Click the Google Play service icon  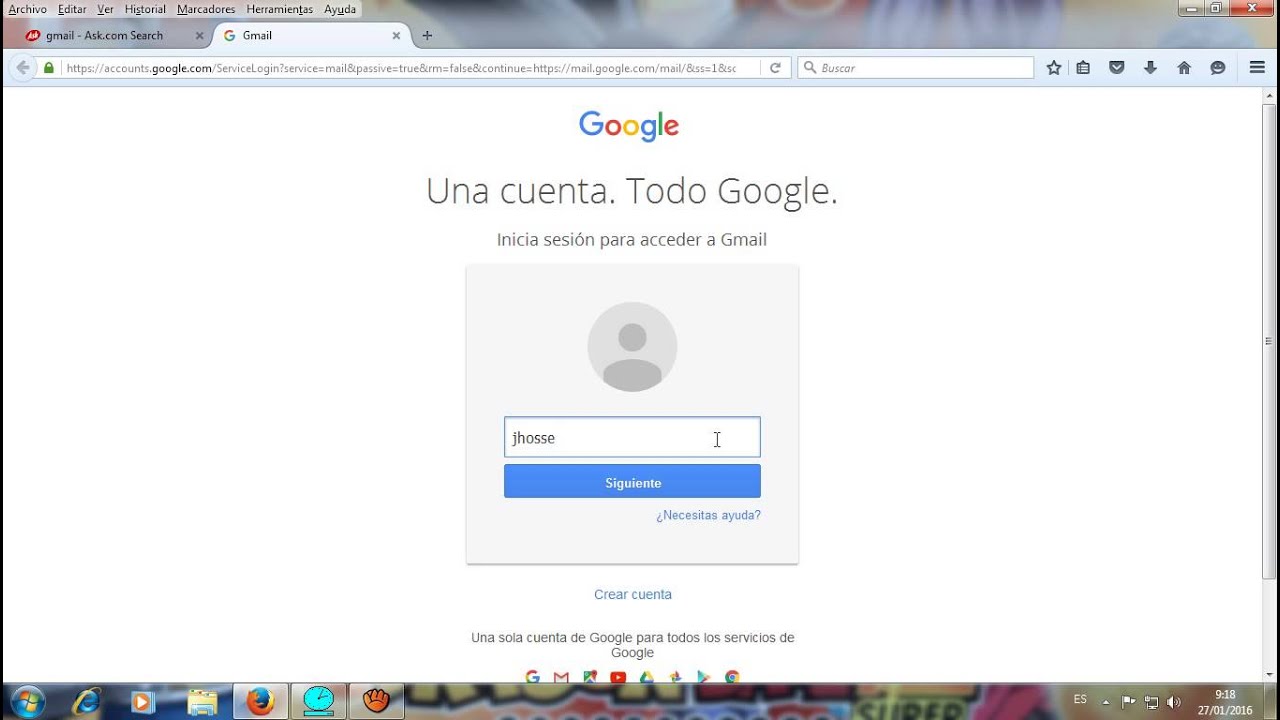tap(703, 677)
